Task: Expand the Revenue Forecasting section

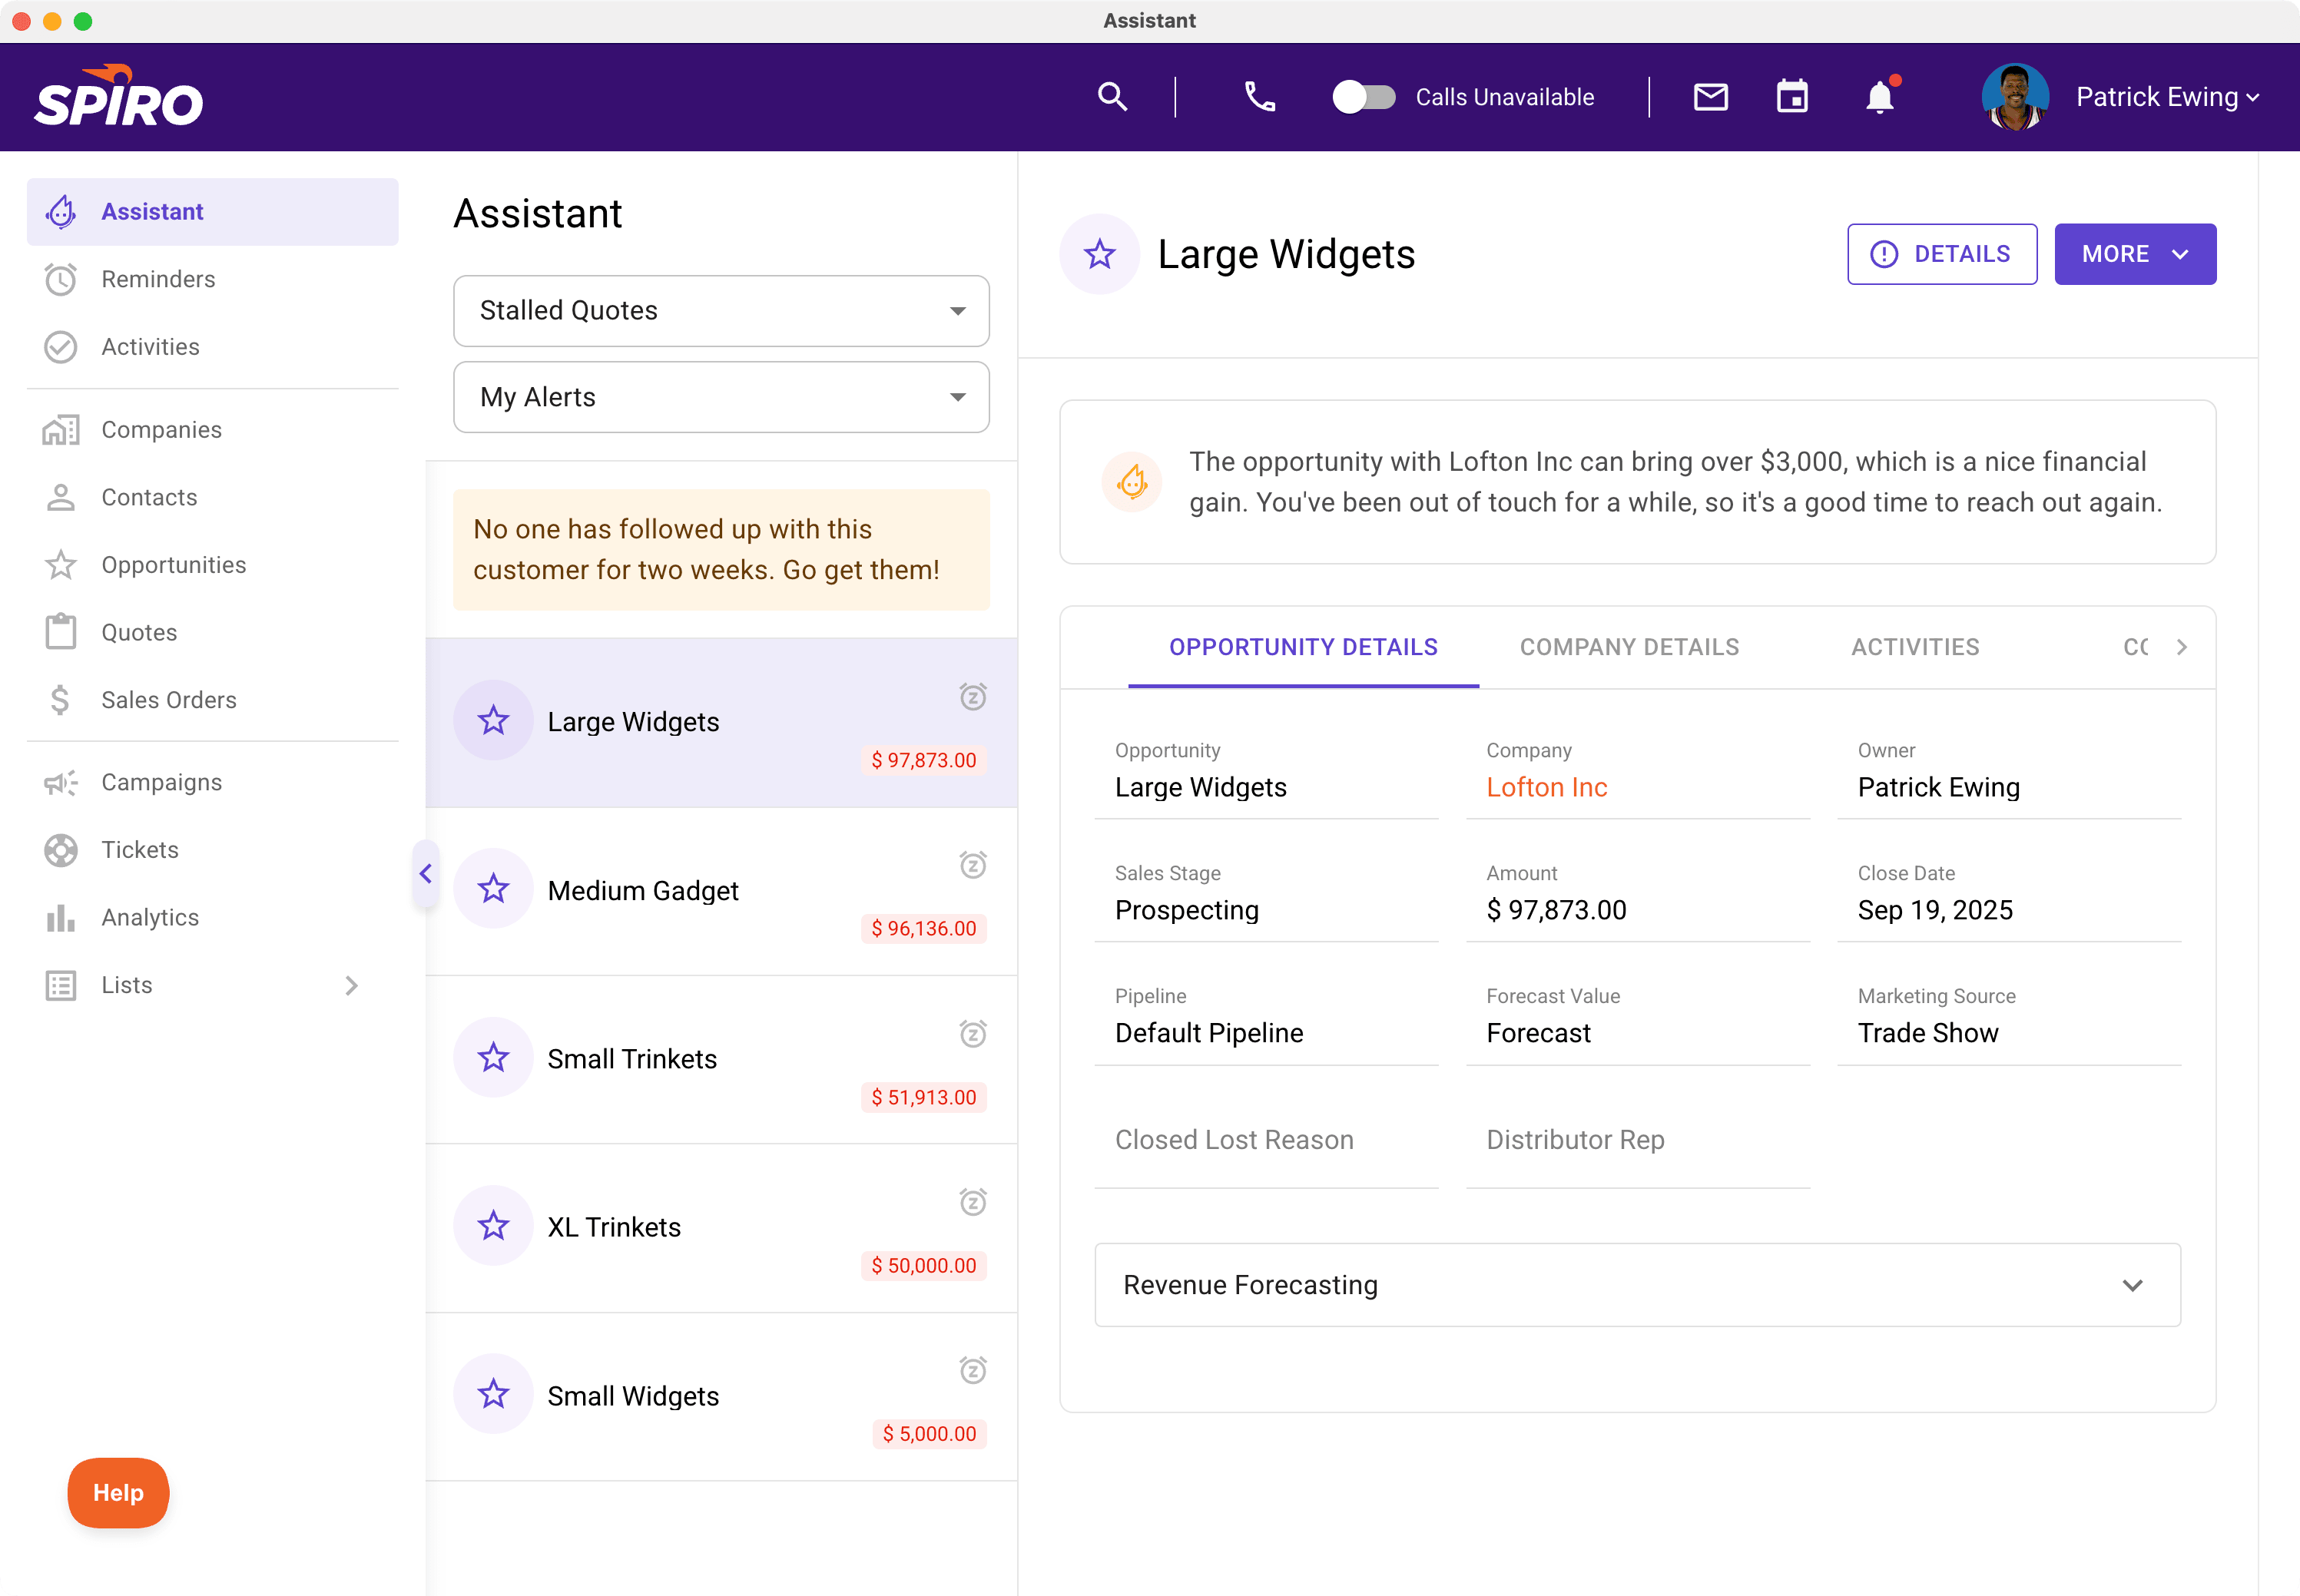Action: 1637,1285
